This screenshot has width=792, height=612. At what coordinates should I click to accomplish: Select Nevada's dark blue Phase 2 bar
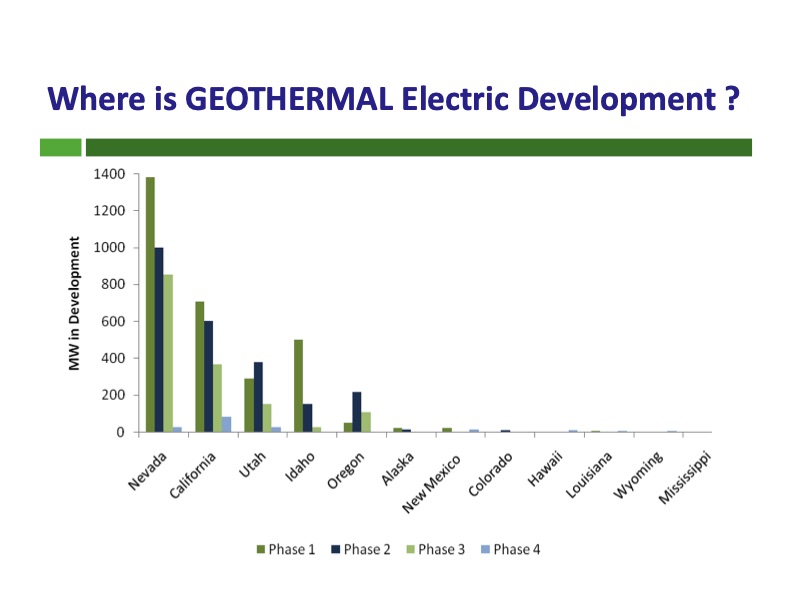(159, 340)
